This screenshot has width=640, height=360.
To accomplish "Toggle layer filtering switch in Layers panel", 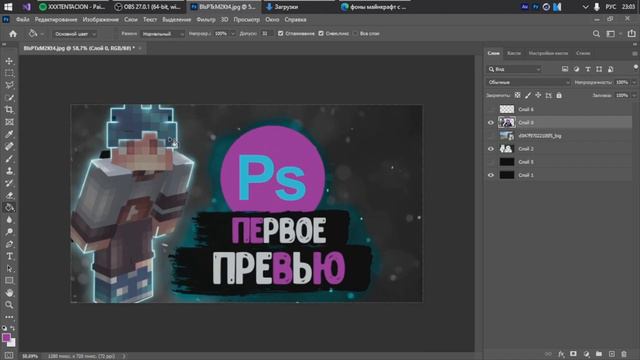I will (635, 67).
